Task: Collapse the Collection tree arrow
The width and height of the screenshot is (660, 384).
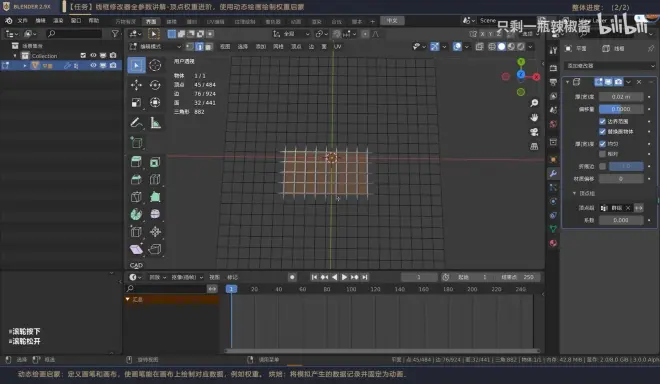Action: (15, 56)
